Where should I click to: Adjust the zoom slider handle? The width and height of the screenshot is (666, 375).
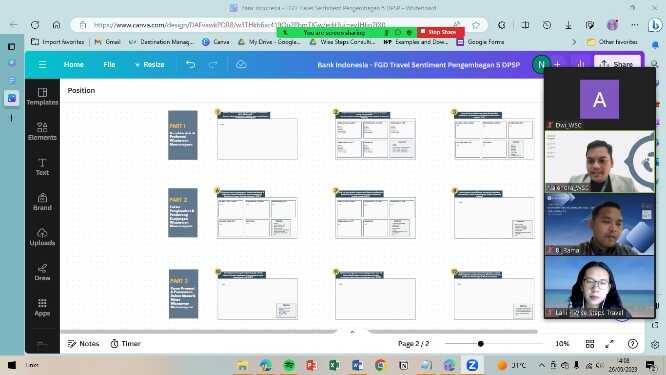click(480, 344)
